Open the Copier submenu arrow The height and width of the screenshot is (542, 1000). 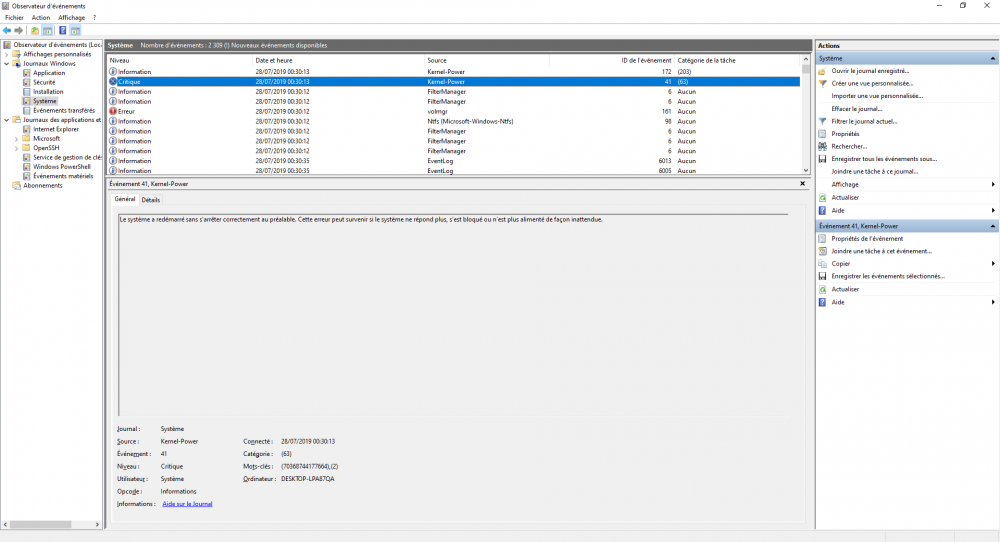[992, 264]
